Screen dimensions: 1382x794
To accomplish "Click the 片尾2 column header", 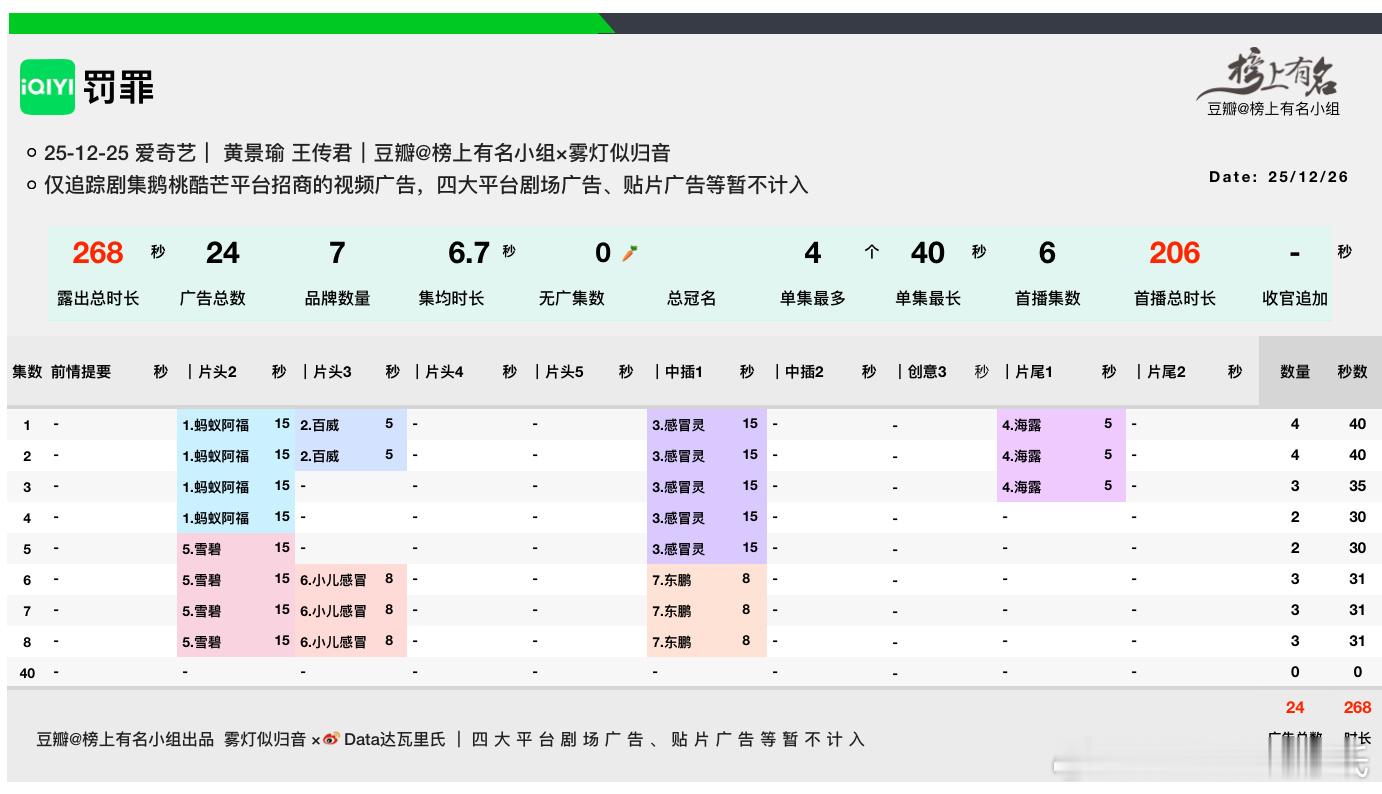I will tap(1166, 372).
